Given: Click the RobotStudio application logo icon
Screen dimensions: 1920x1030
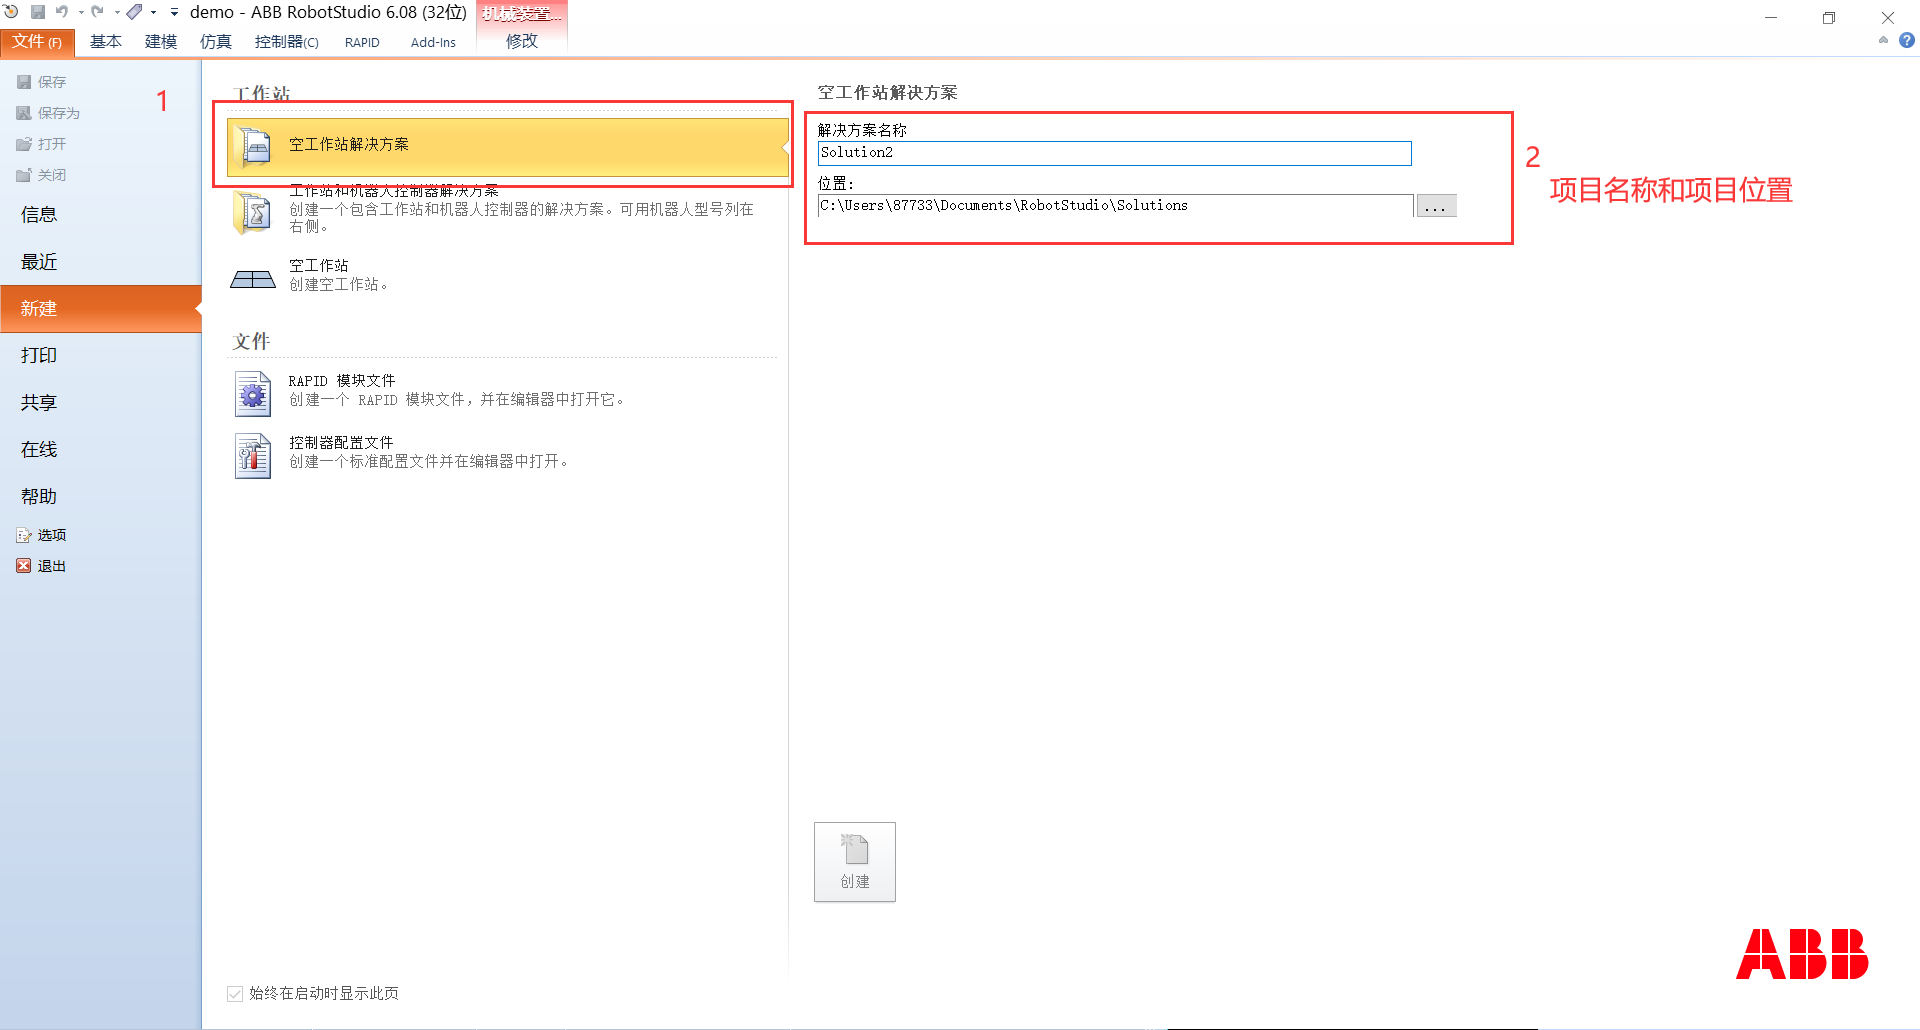Looking at the screenshot, I should coord(11,12).
